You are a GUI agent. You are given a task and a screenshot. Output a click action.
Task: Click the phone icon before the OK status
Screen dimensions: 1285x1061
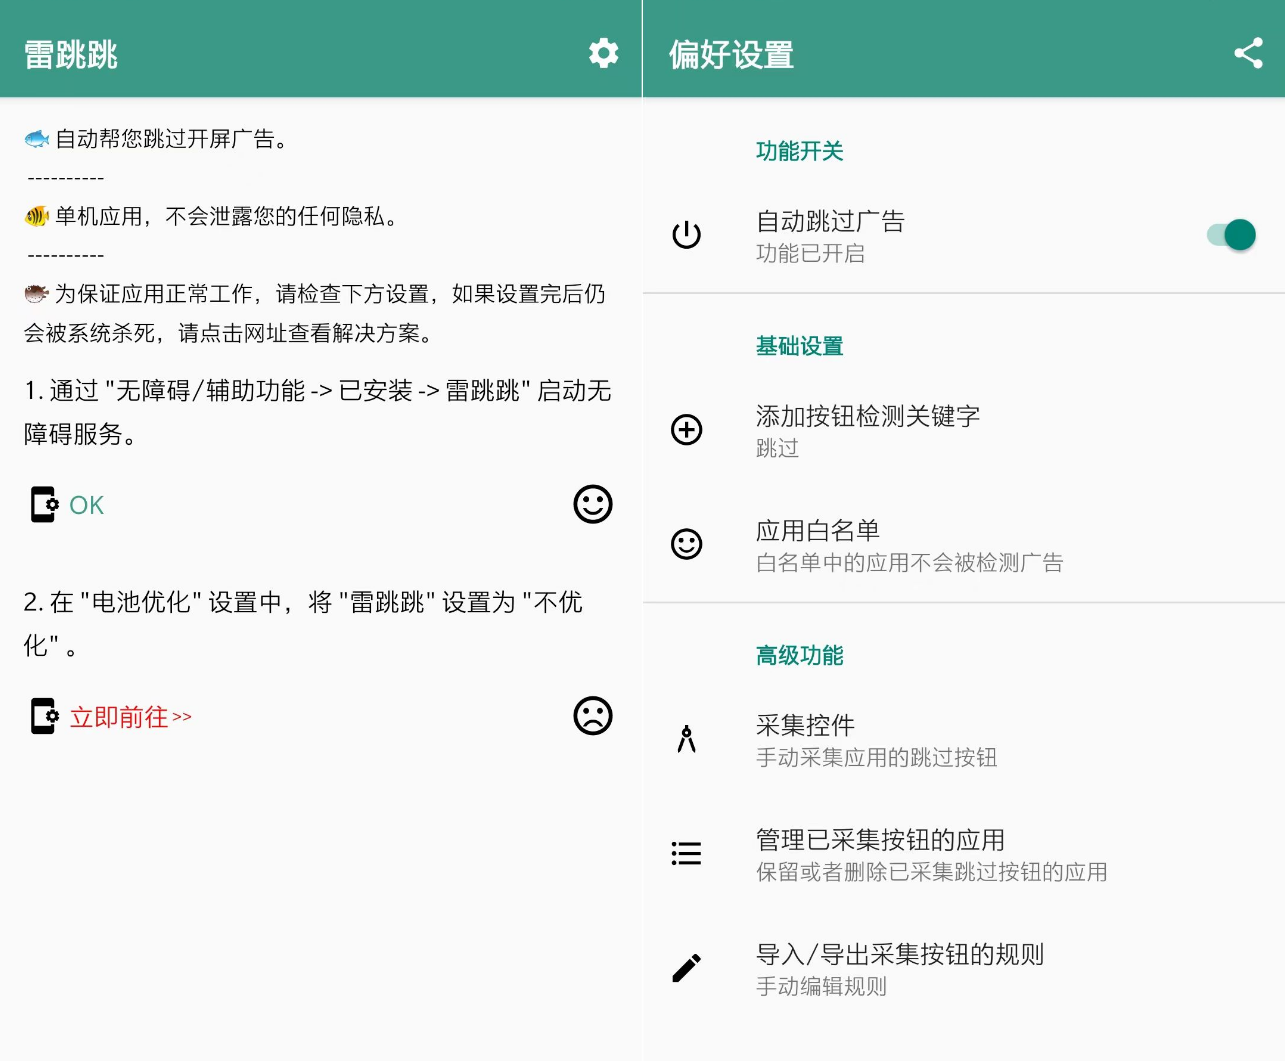pos(42,504)
